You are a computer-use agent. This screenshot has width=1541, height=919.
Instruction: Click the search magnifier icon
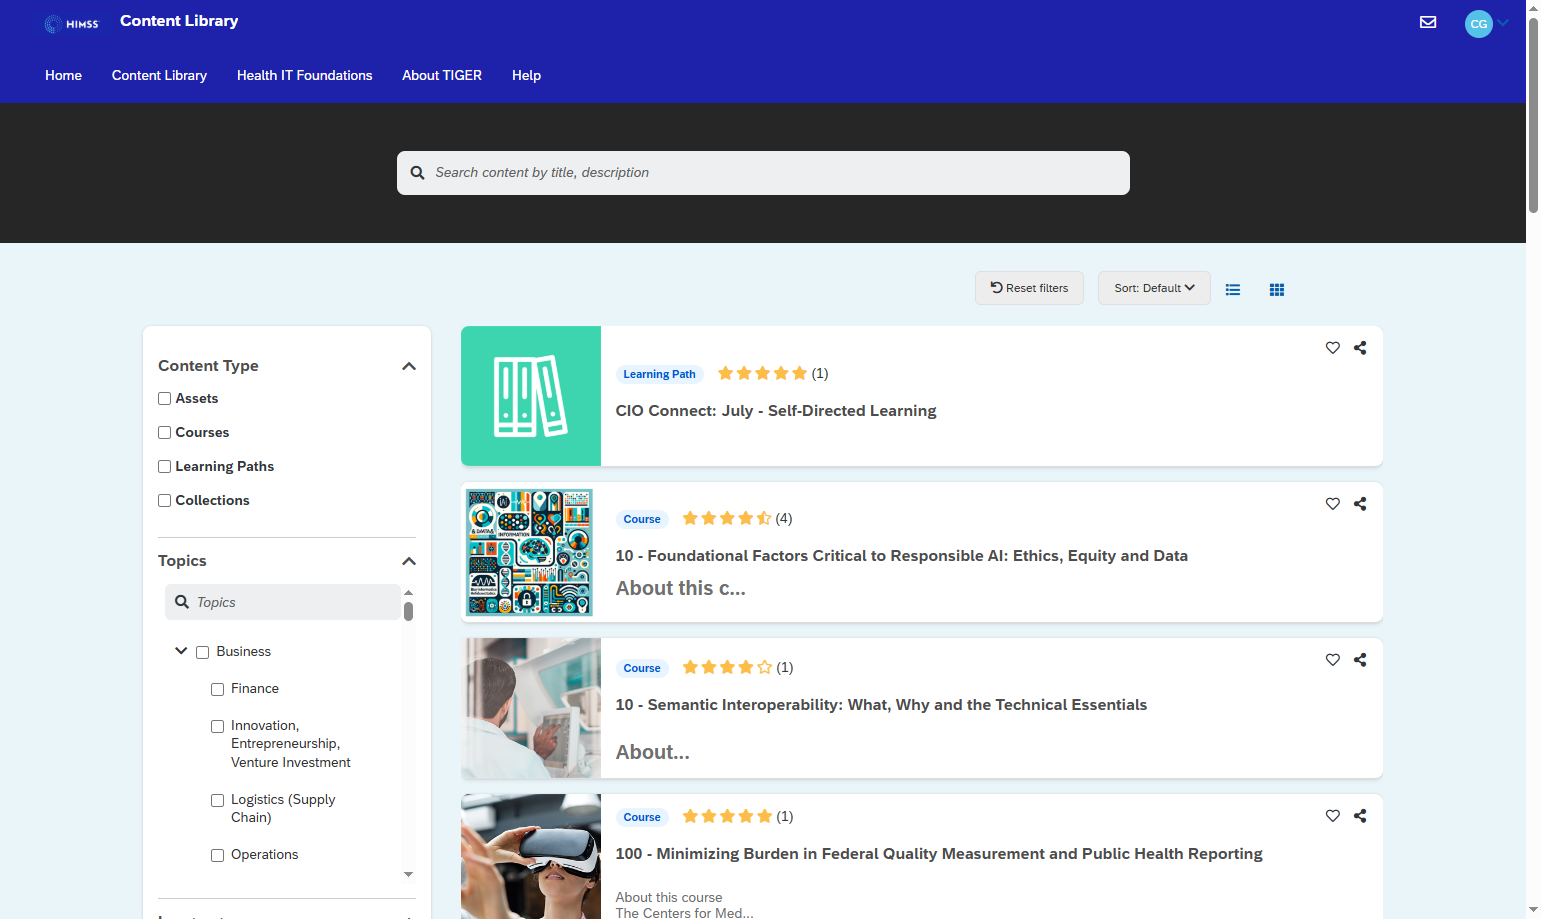click(x=418, y=173)
